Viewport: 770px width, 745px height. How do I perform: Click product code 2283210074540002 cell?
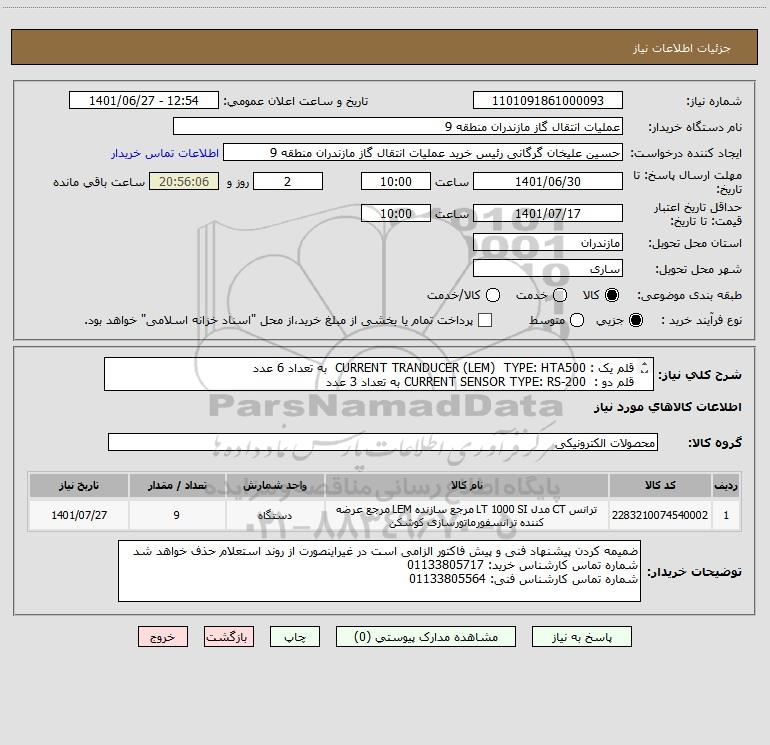[x=660, y=515]
